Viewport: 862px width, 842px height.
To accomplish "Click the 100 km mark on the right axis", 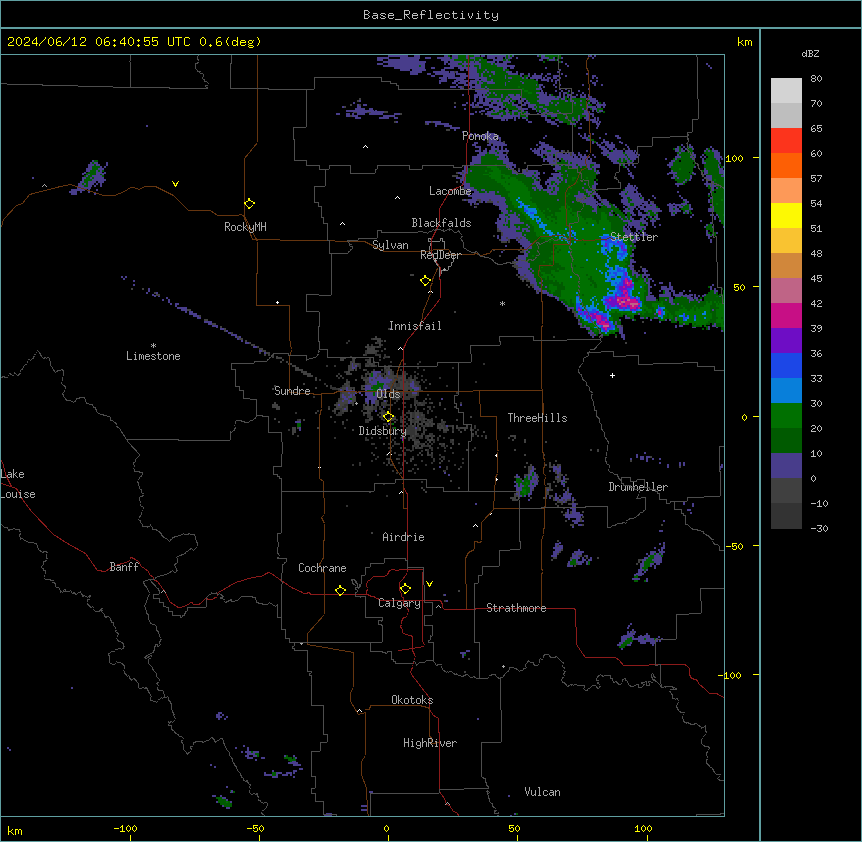I will pyautogui.click(x=734, y=158).
